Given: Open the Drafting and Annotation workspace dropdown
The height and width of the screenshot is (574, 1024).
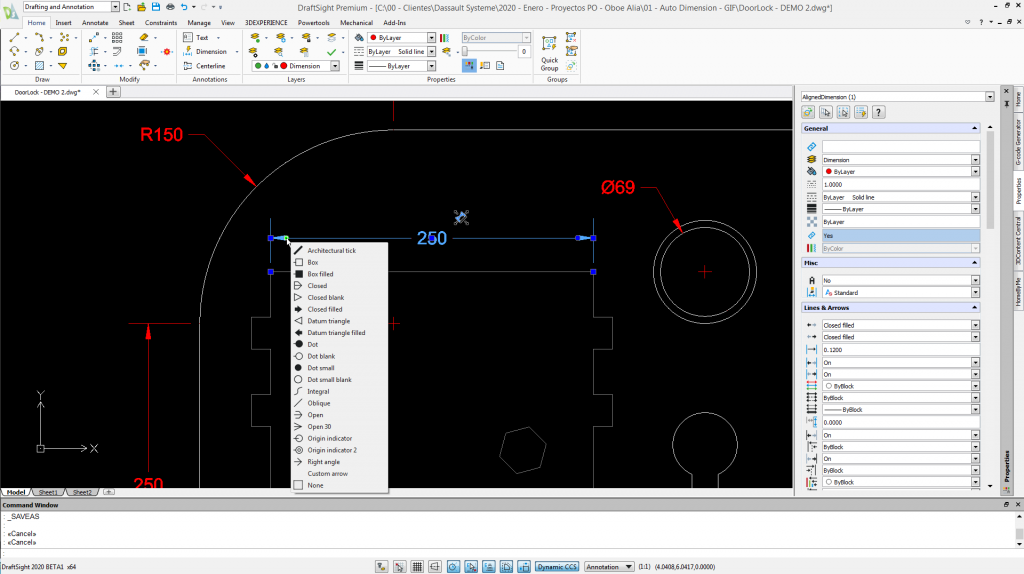Looking at the screenshot, I should pos(117,7).
